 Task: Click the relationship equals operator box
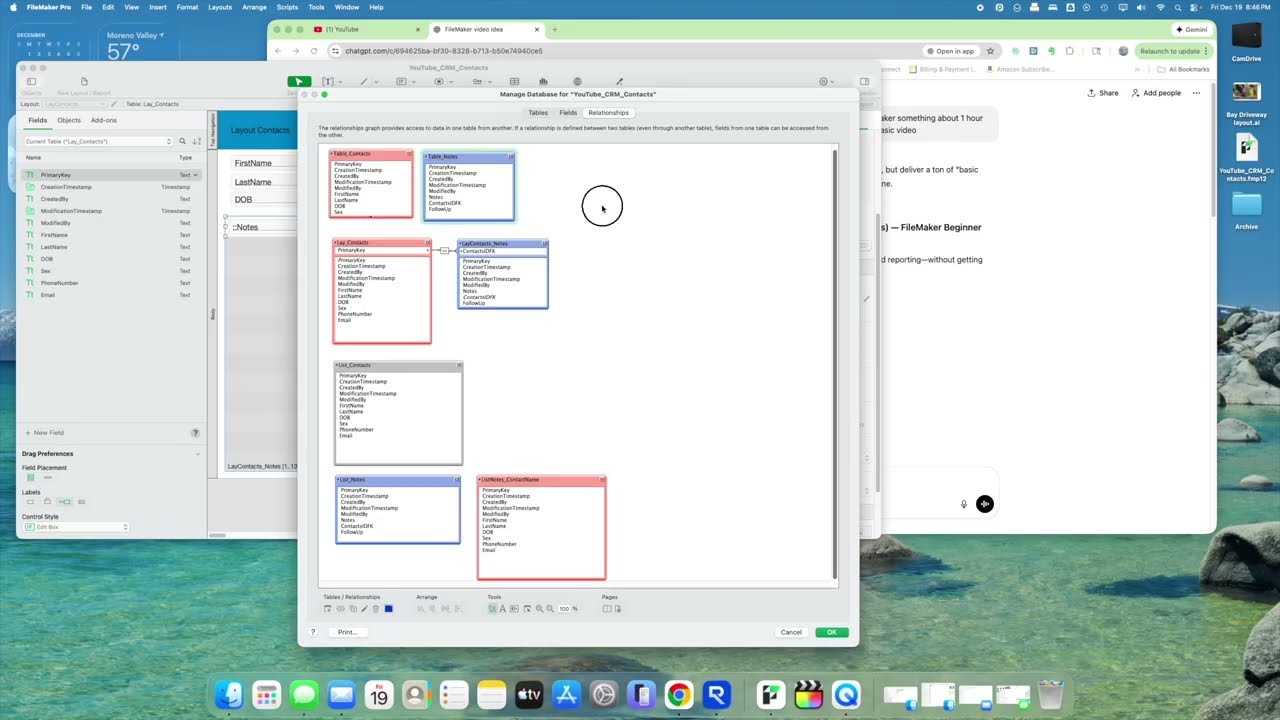point(444,251)
